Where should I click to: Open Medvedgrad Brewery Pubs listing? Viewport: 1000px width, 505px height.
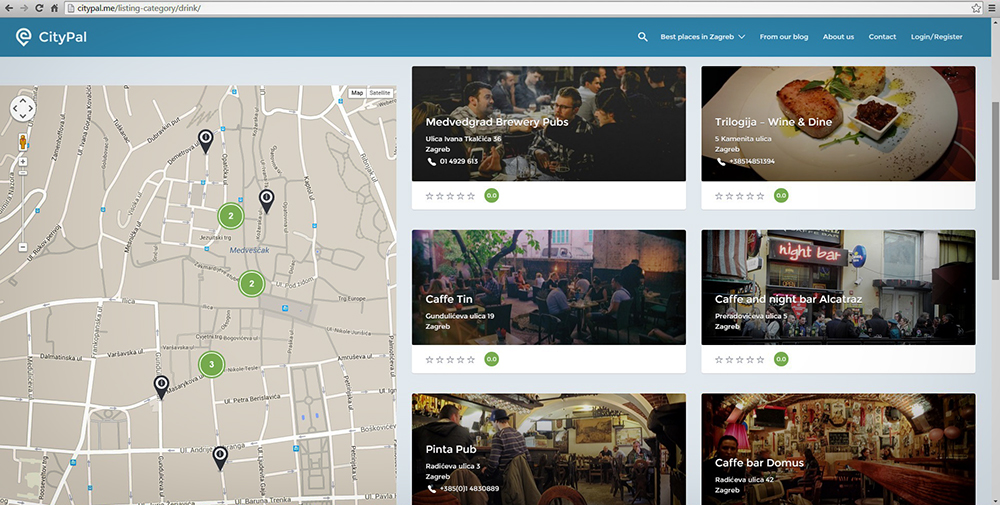coord(497,122)
